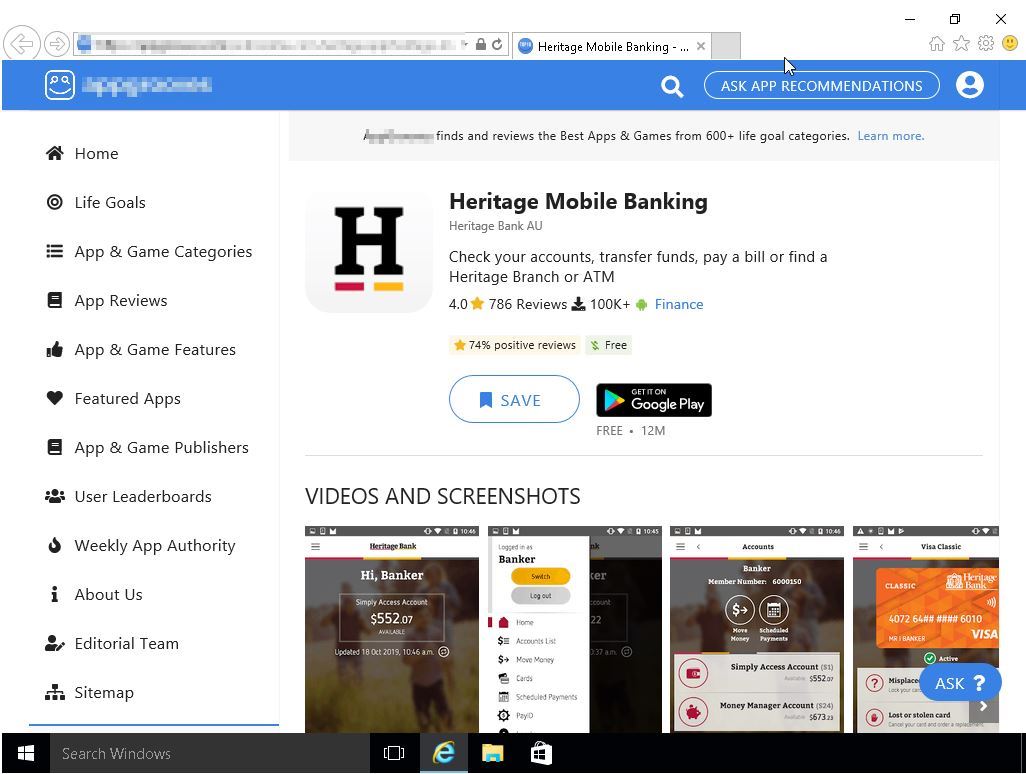Open Windows Store from taskbar

[x=541, y=754]
